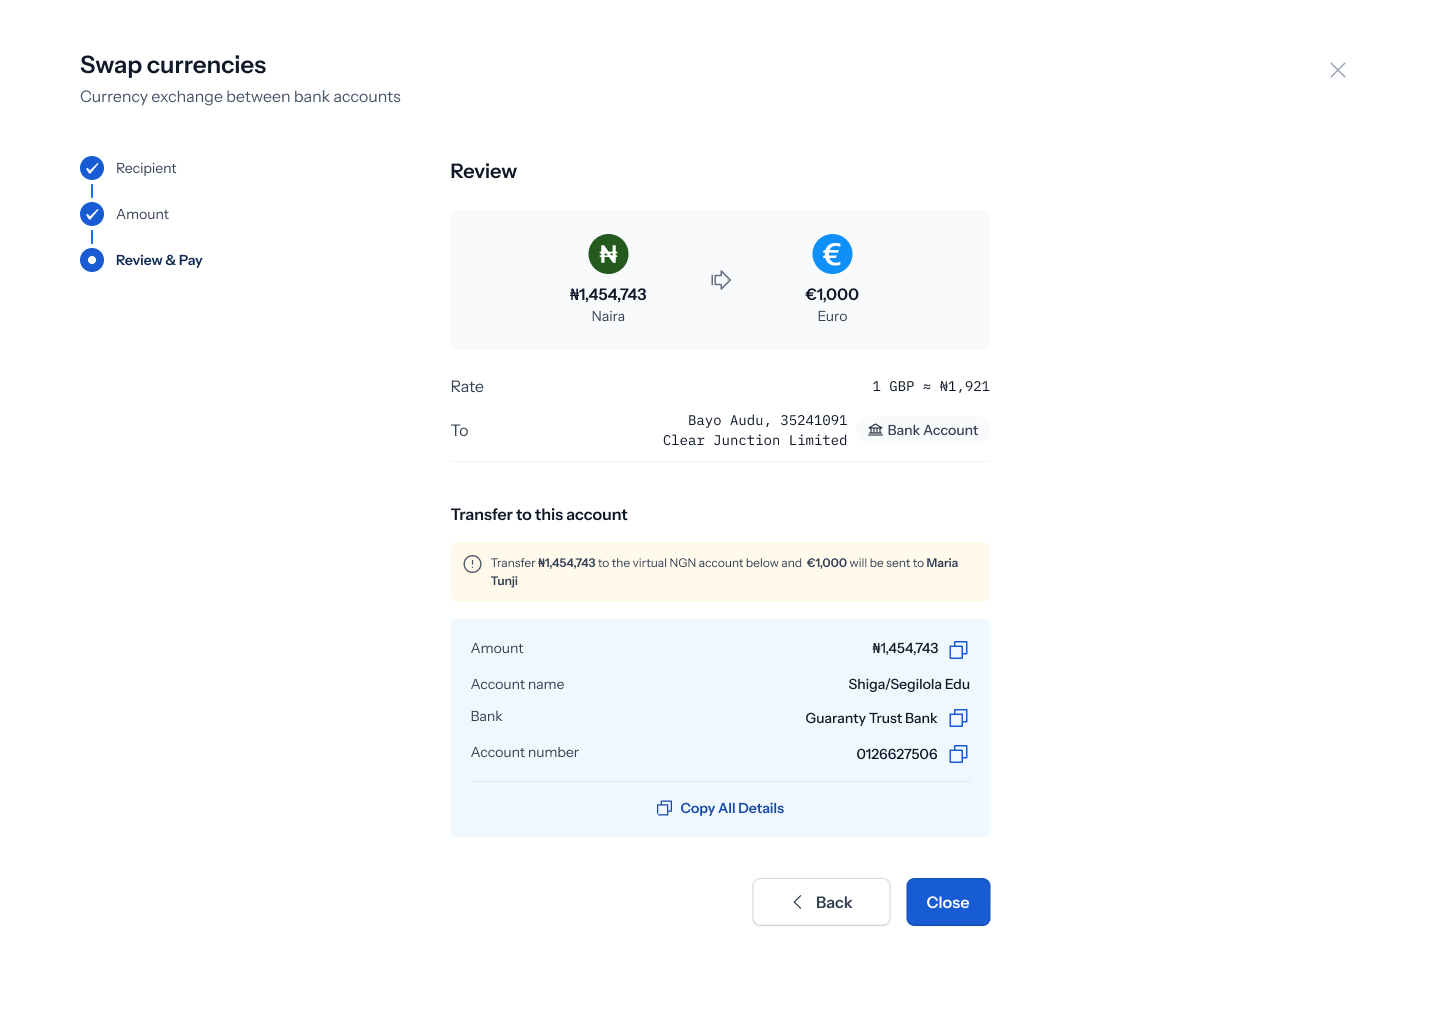This screenshot has height=1024, width=1440.
Task: Click account name Shiga/Segilola Edu
Action: click(x=909, y=684)
